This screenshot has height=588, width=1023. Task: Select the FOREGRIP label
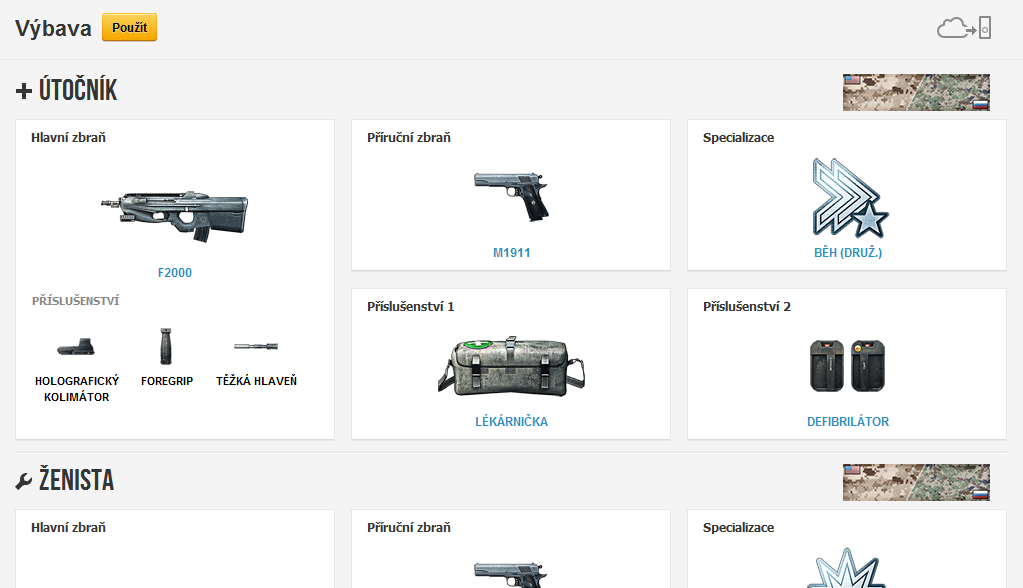point(167,381)
